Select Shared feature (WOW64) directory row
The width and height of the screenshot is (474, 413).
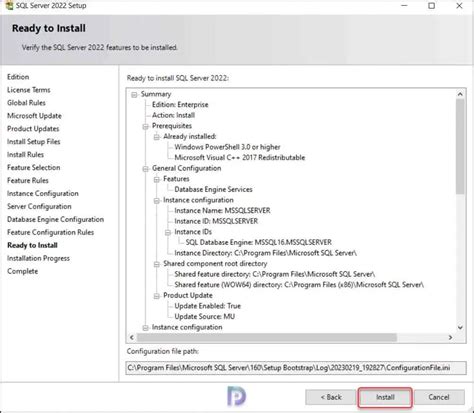(299, 285)
